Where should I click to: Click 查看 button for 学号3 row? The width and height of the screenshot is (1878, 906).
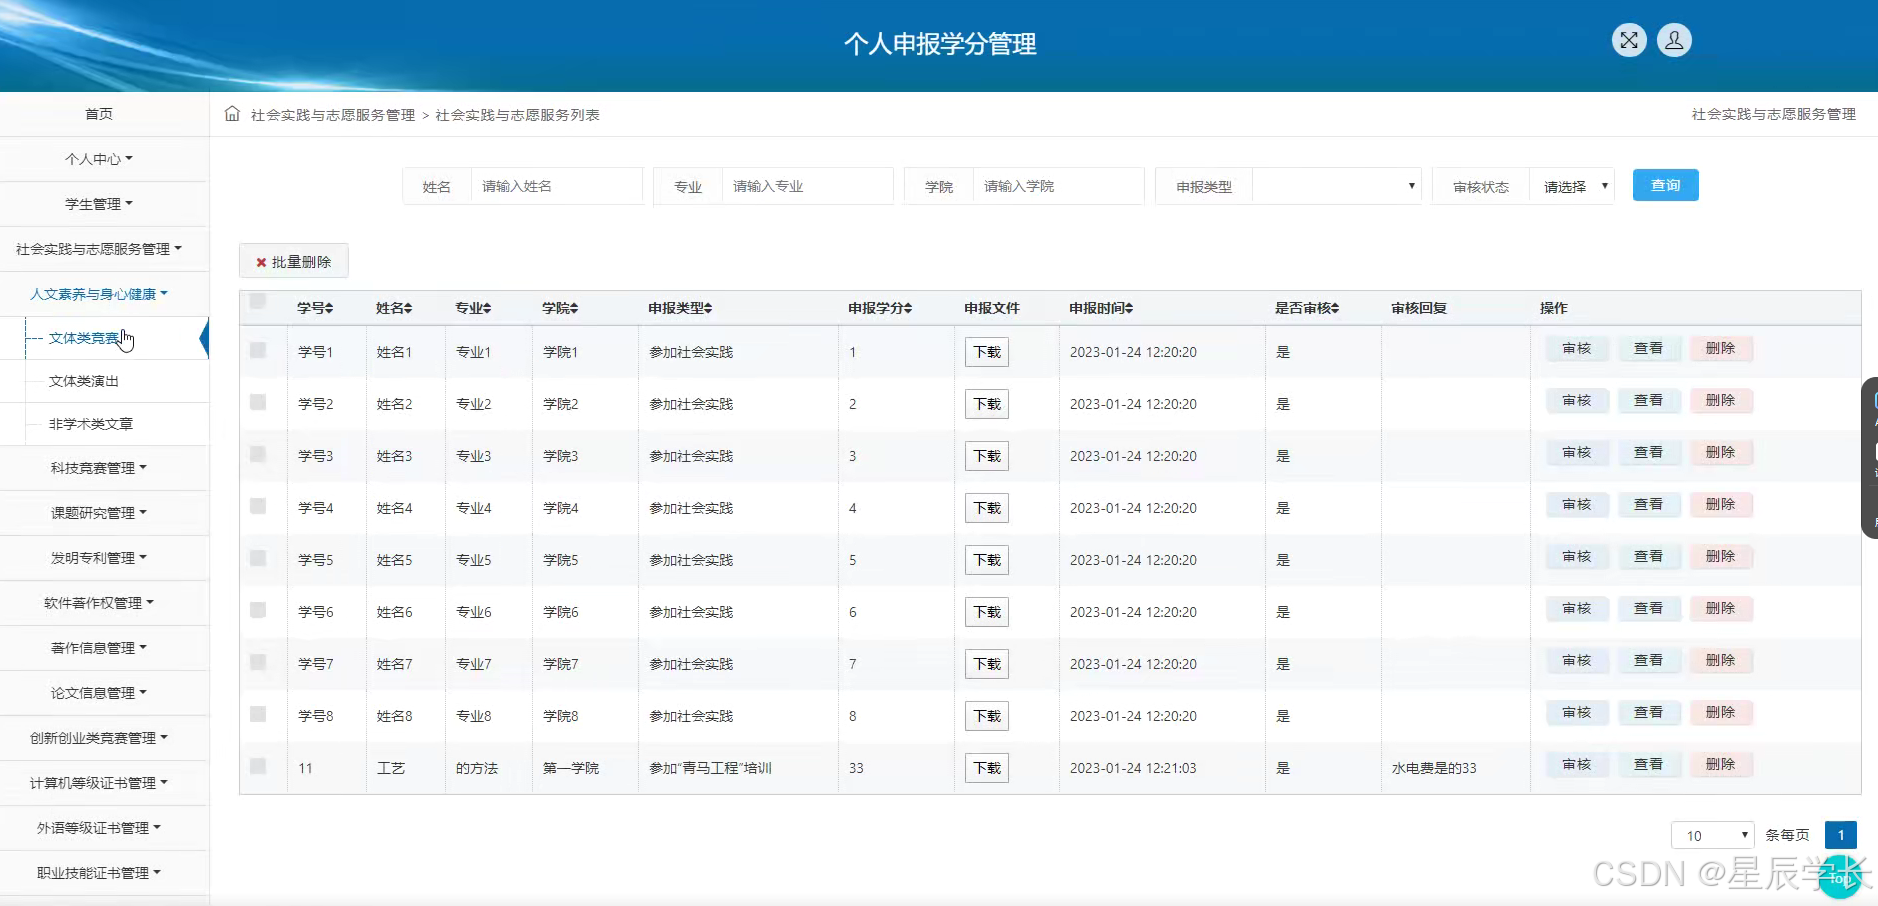point(1649,453)
